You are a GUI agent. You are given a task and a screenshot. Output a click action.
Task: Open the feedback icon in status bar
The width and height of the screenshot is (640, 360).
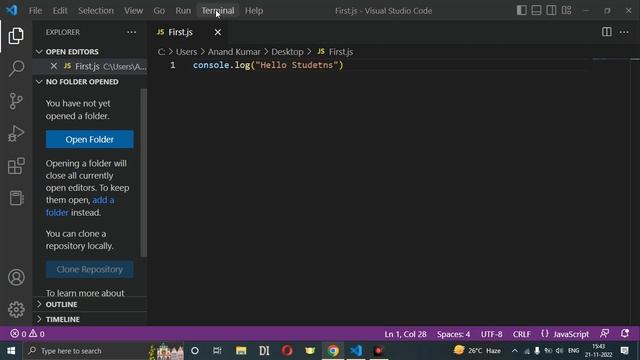pyautogui.click(x=604, y=333)
